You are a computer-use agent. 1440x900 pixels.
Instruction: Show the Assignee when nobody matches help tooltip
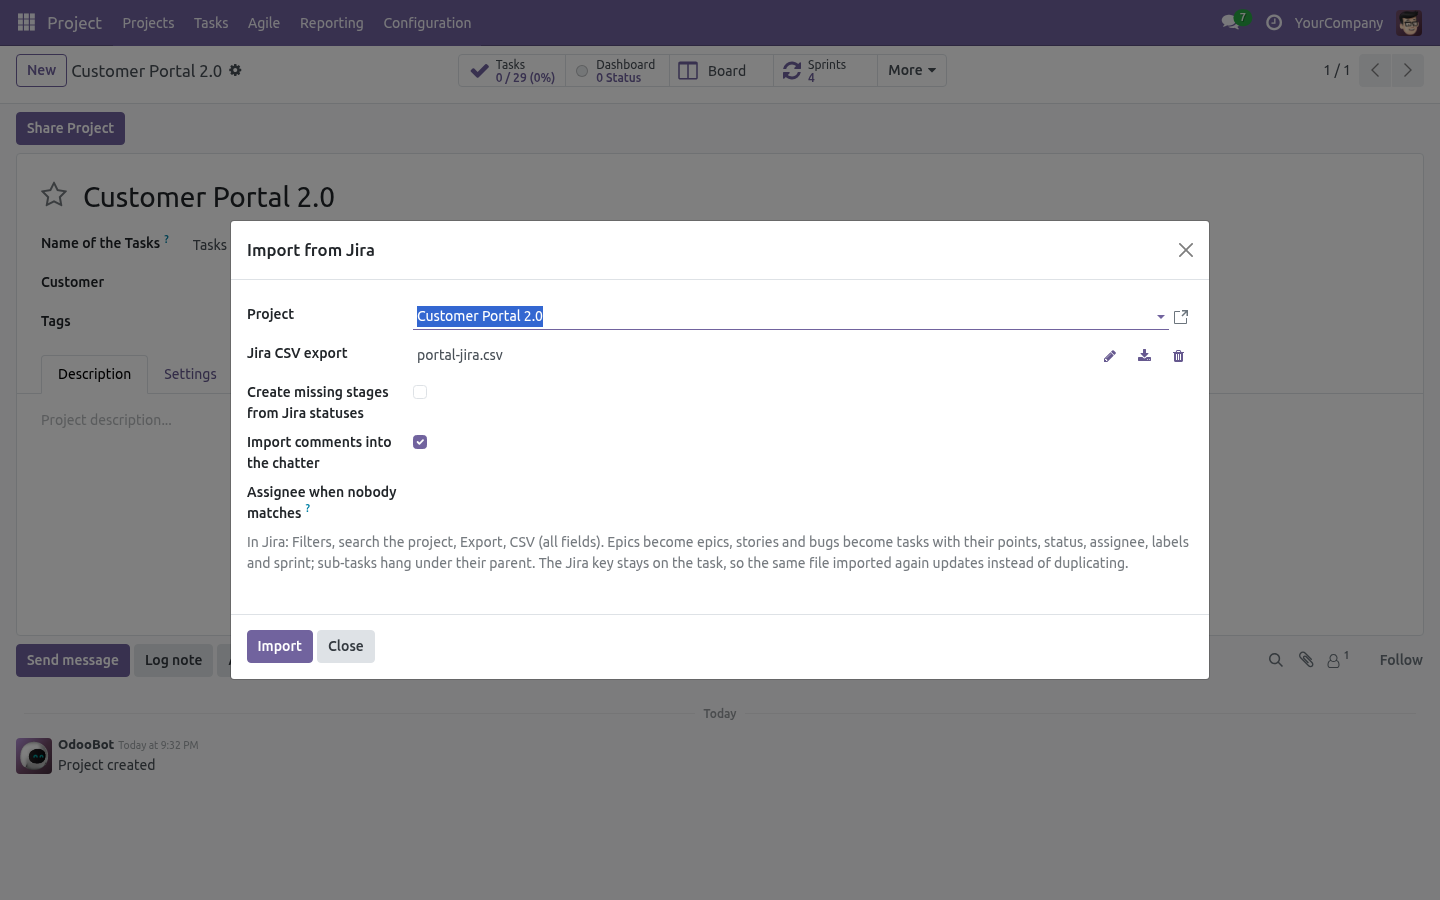308,508
